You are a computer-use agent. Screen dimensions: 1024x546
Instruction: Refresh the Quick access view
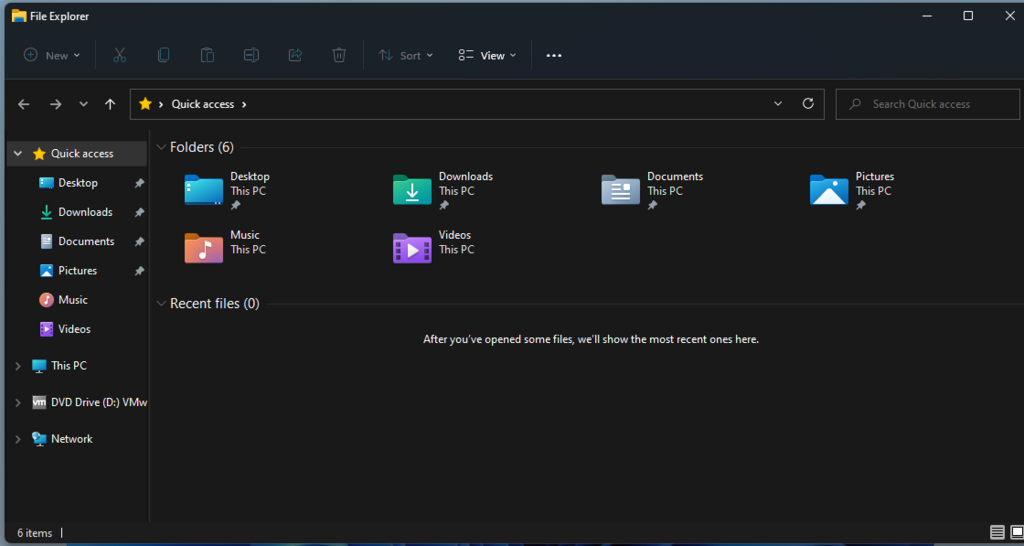click(808, 104)
